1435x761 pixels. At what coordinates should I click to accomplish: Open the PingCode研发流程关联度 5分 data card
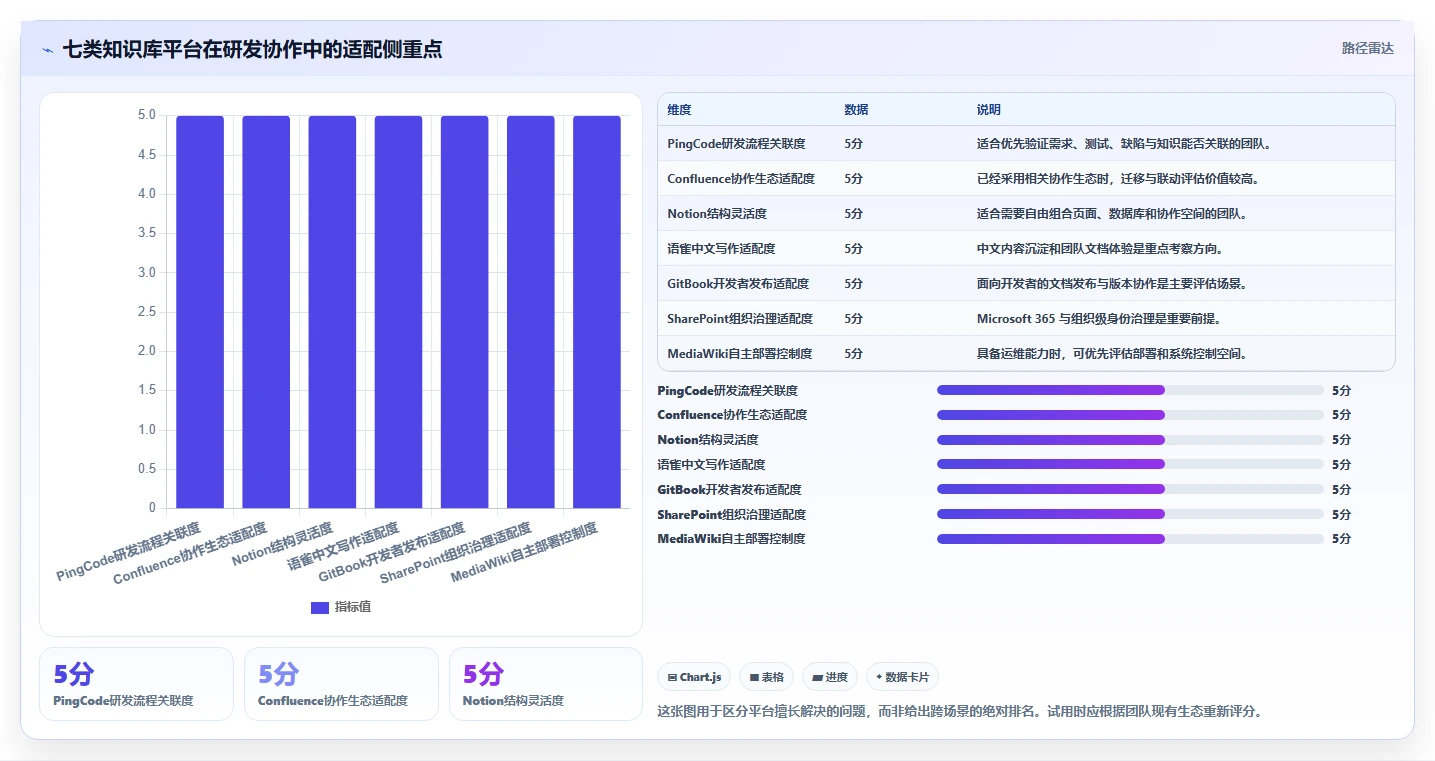[136, 684]
